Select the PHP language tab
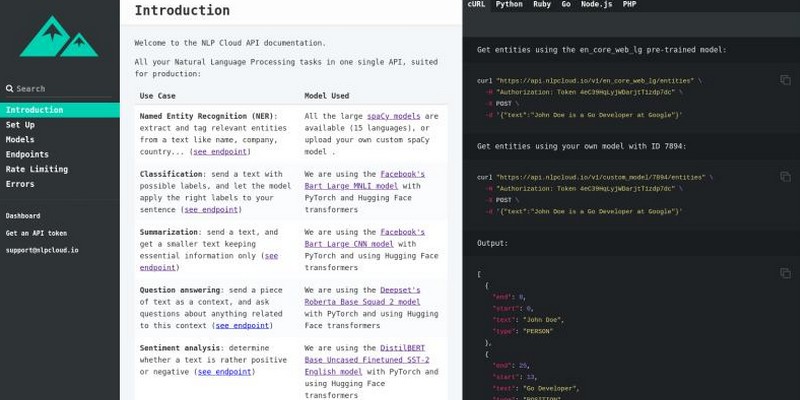Image resolution: width=800 pixels, height=400 pixels. 629,5
